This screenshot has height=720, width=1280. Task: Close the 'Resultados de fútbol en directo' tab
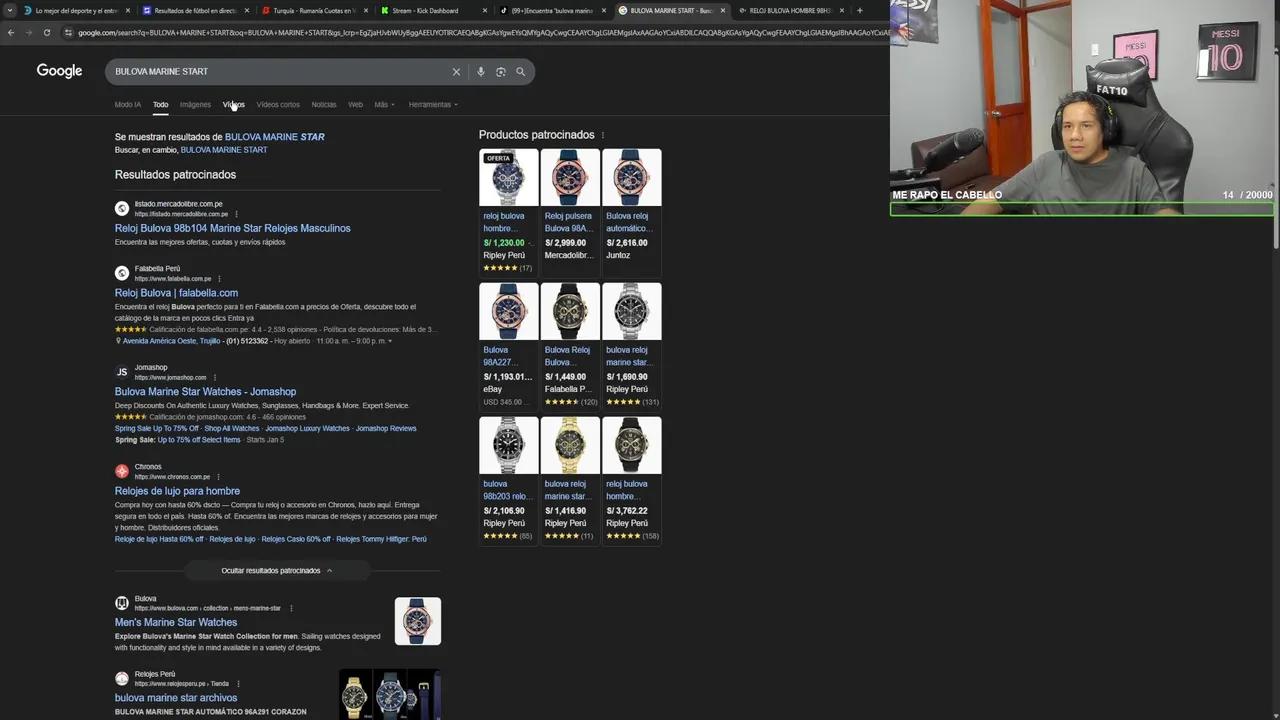(x=247, y=11)
